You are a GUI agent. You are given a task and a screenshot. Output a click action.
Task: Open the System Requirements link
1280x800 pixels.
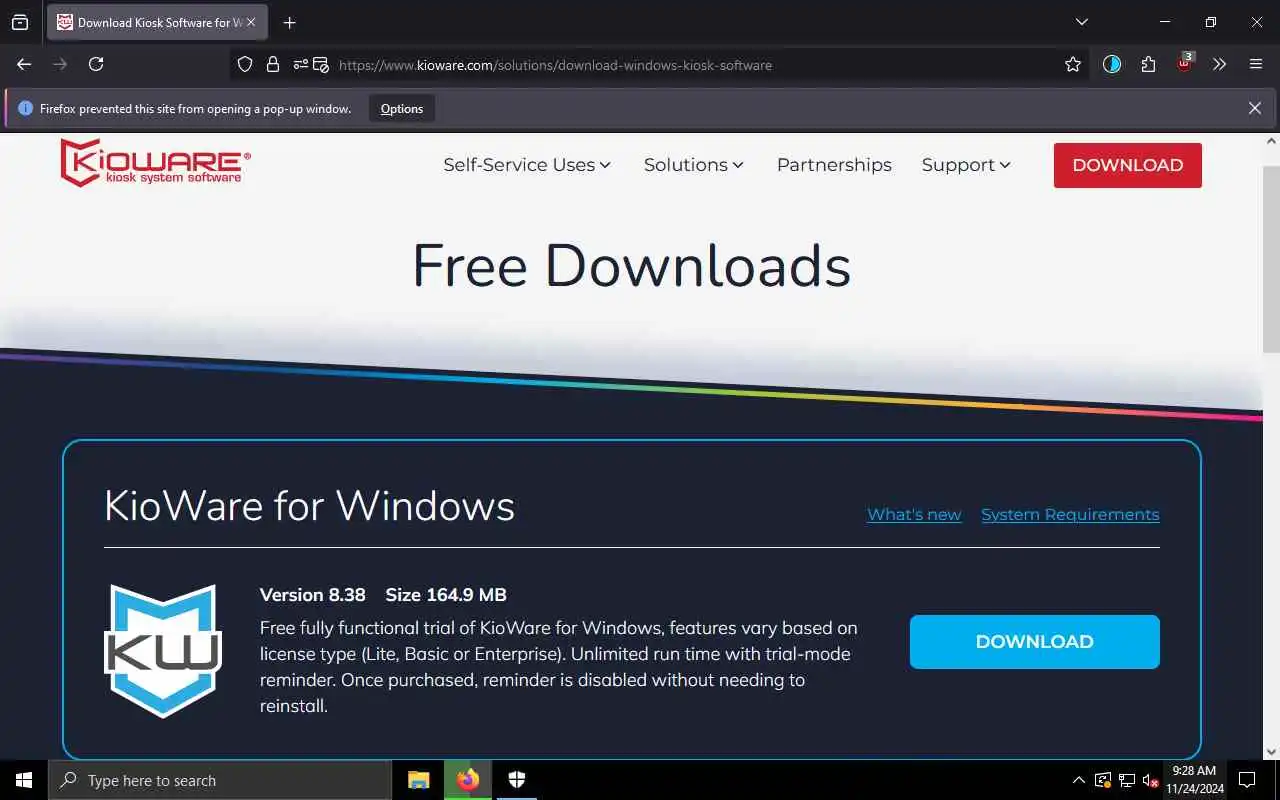(1070, 515)
